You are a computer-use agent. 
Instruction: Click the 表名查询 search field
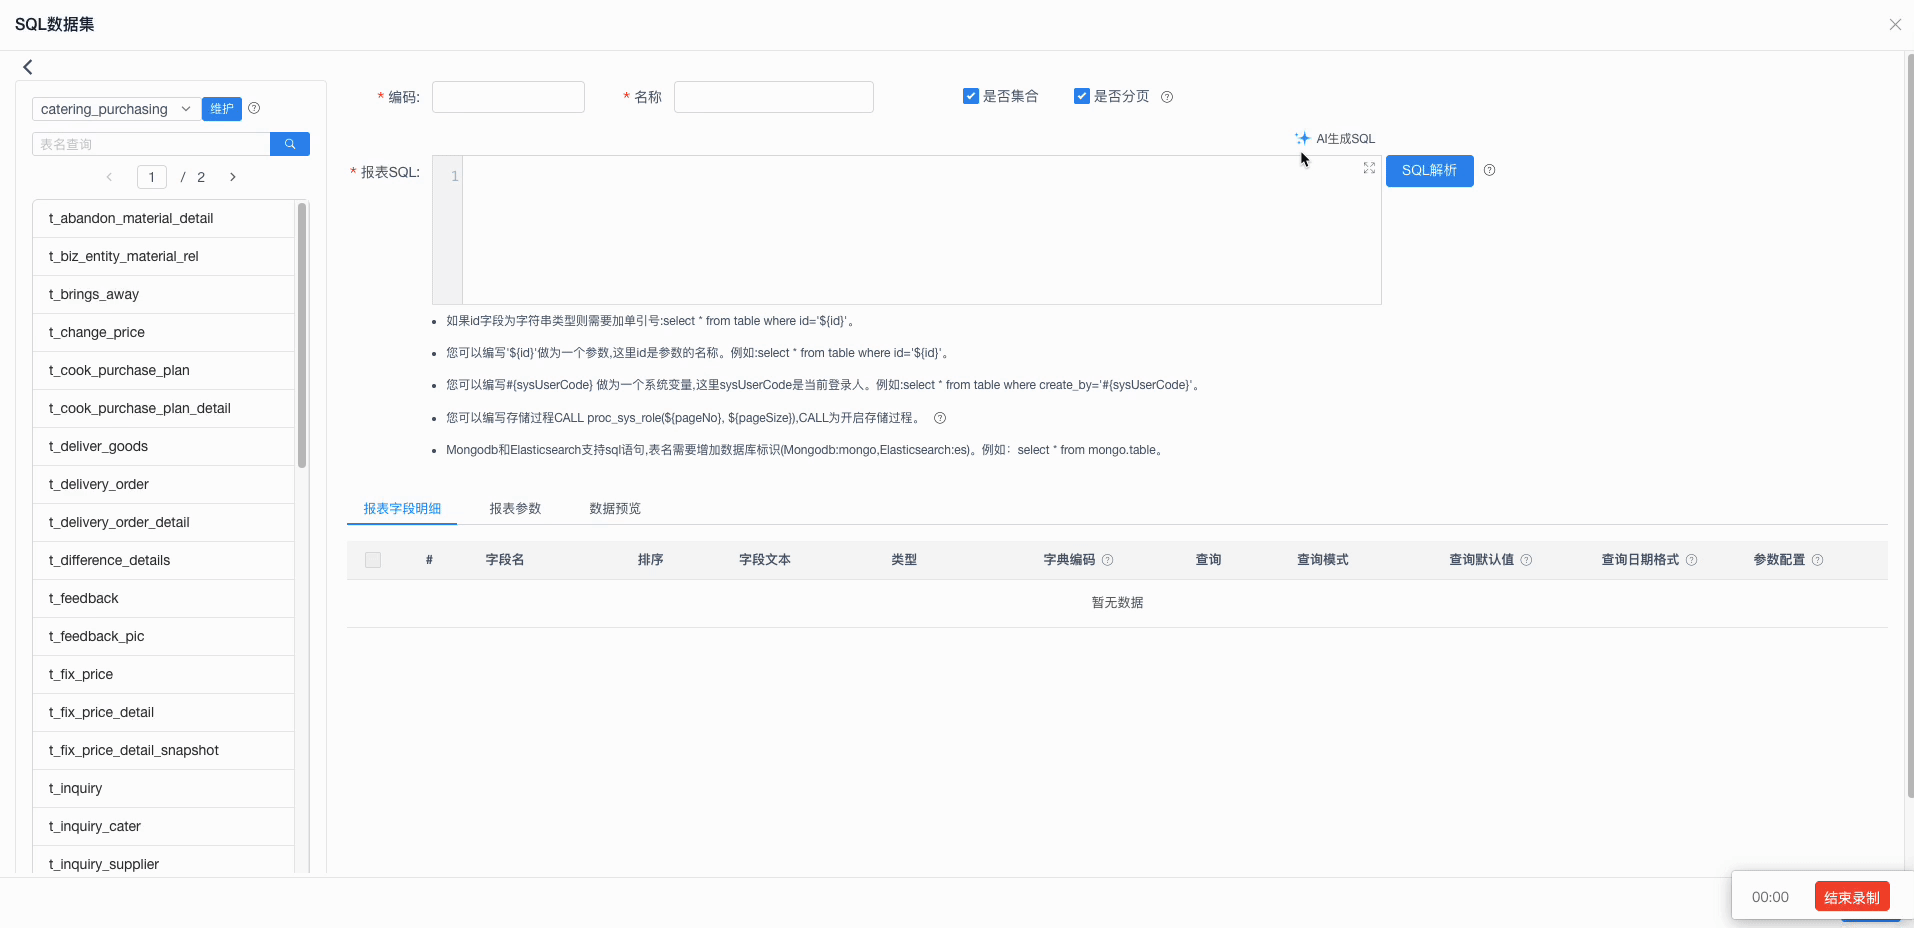(x=151, y=144)
